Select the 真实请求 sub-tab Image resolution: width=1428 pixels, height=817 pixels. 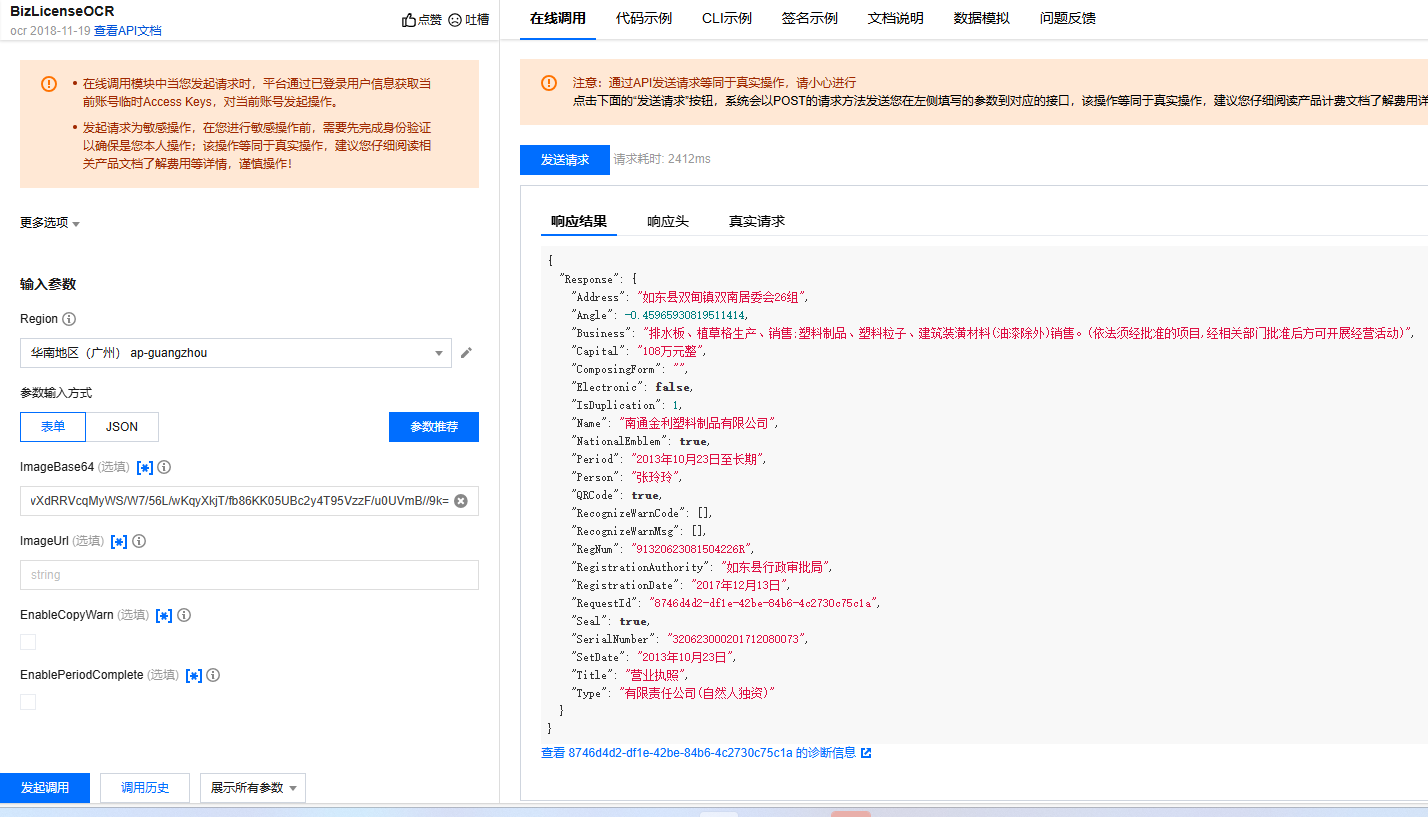pyautogui.click(x=757, y=222)
